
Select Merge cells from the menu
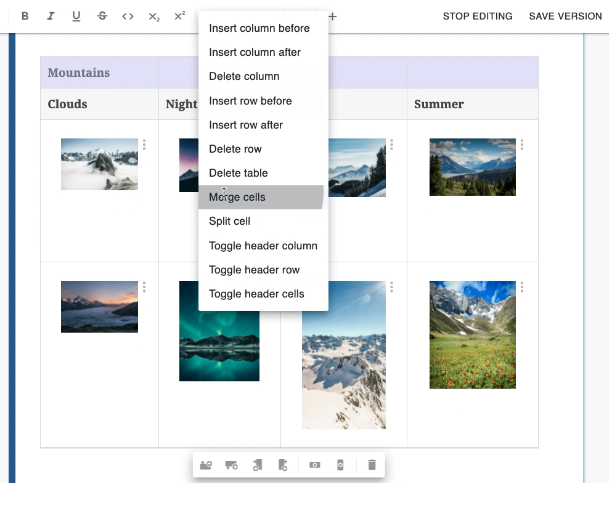click(237, 197)
